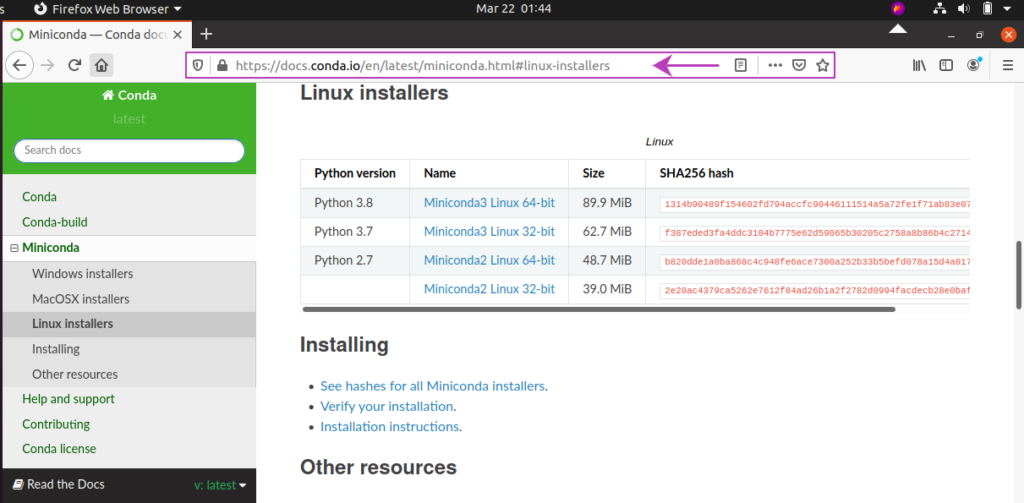1024x503 pixels.
Task: Open Conda license page
Action: [59, 449]
